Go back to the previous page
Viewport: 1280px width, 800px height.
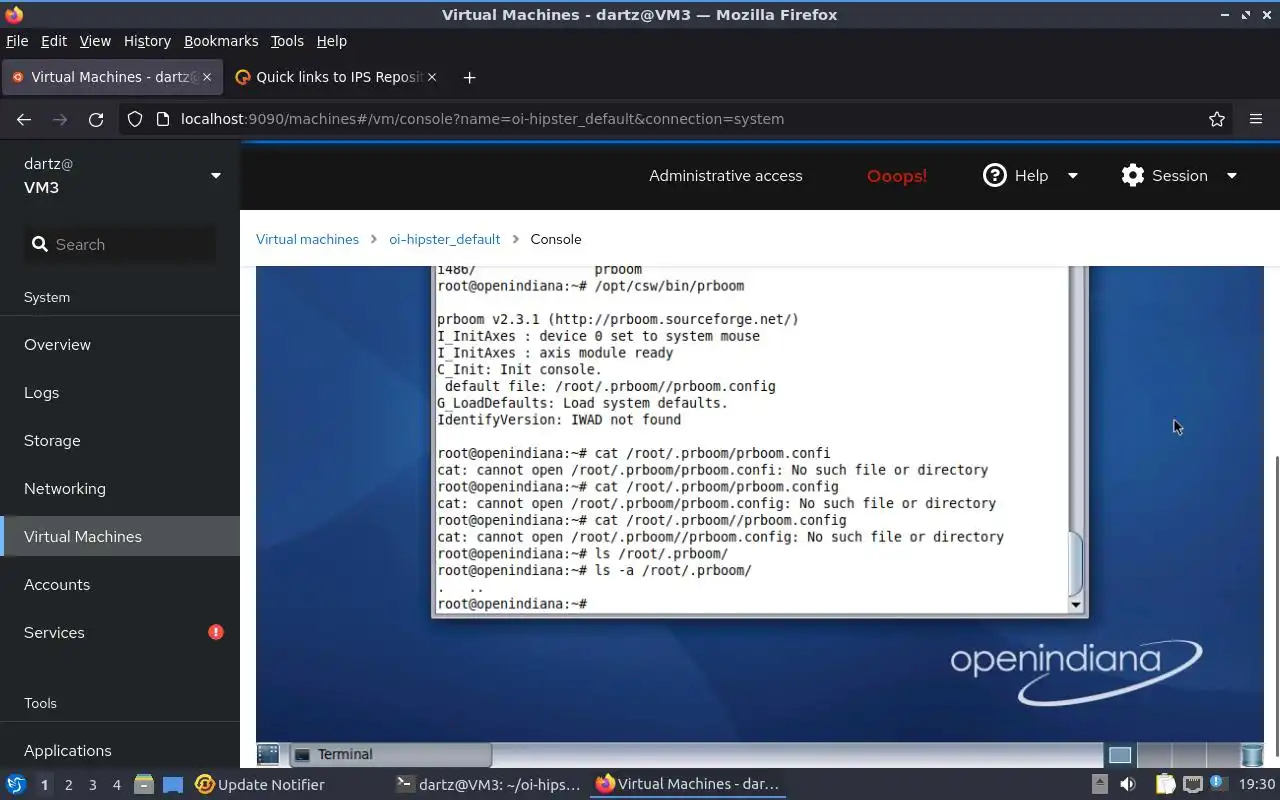(24, 119)
